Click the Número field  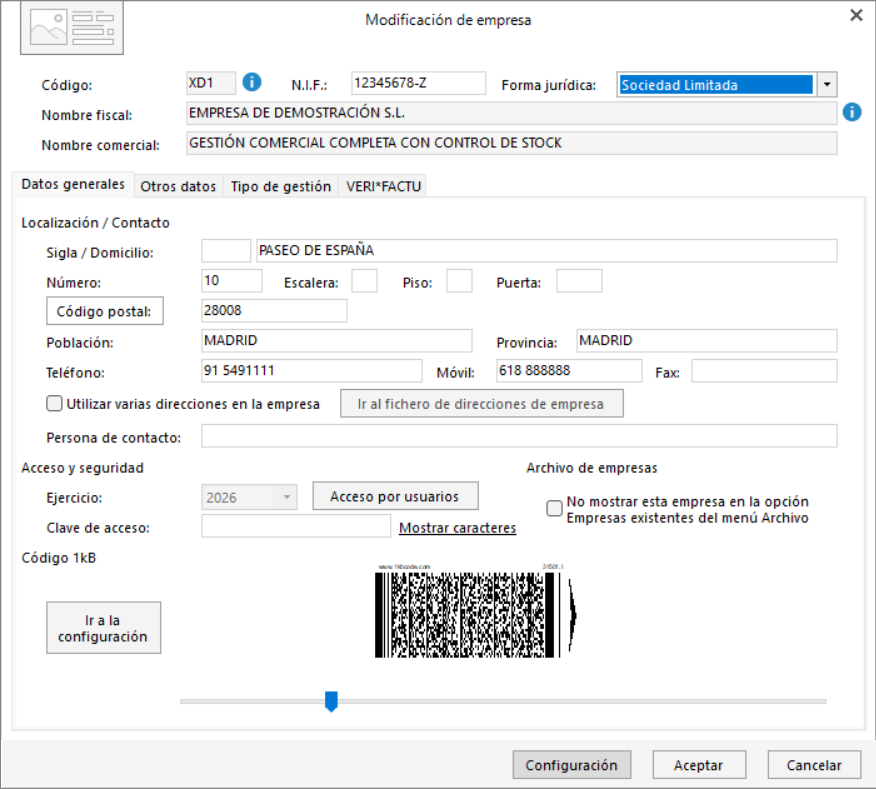(231, 281)
